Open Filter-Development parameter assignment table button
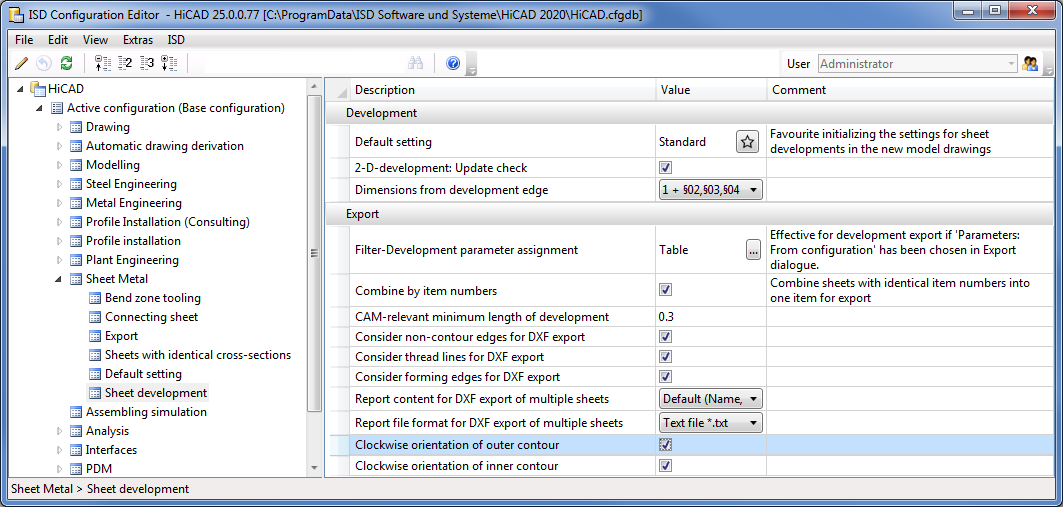The image size is (1063, 507). 753,249
